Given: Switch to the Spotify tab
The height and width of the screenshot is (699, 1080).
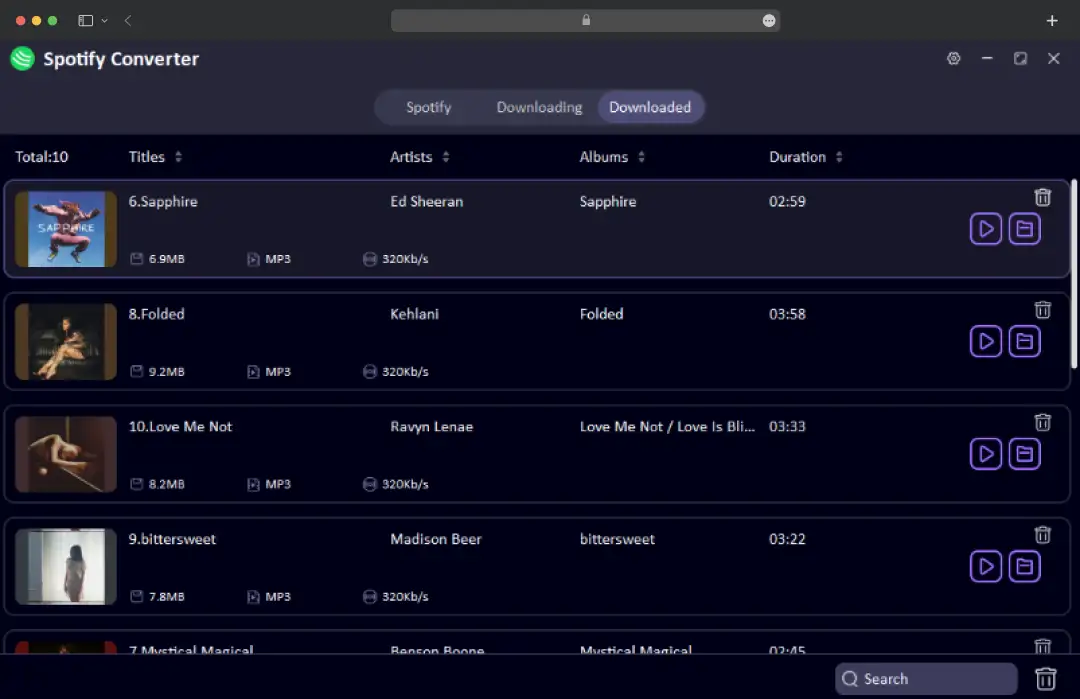Looking at the screenshot, I should pos(428,107).
